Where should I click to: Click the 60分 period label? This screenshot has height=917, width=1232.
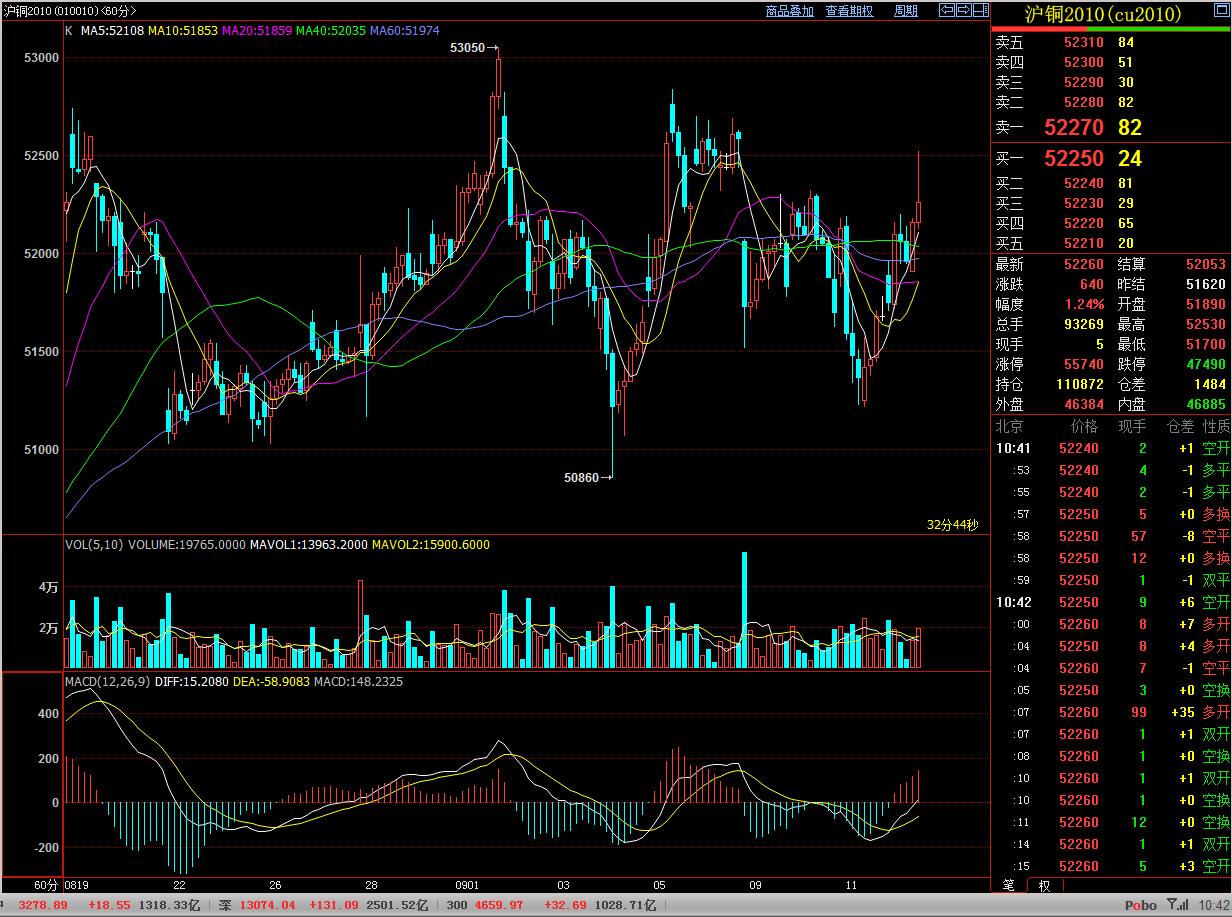[47, 885]
